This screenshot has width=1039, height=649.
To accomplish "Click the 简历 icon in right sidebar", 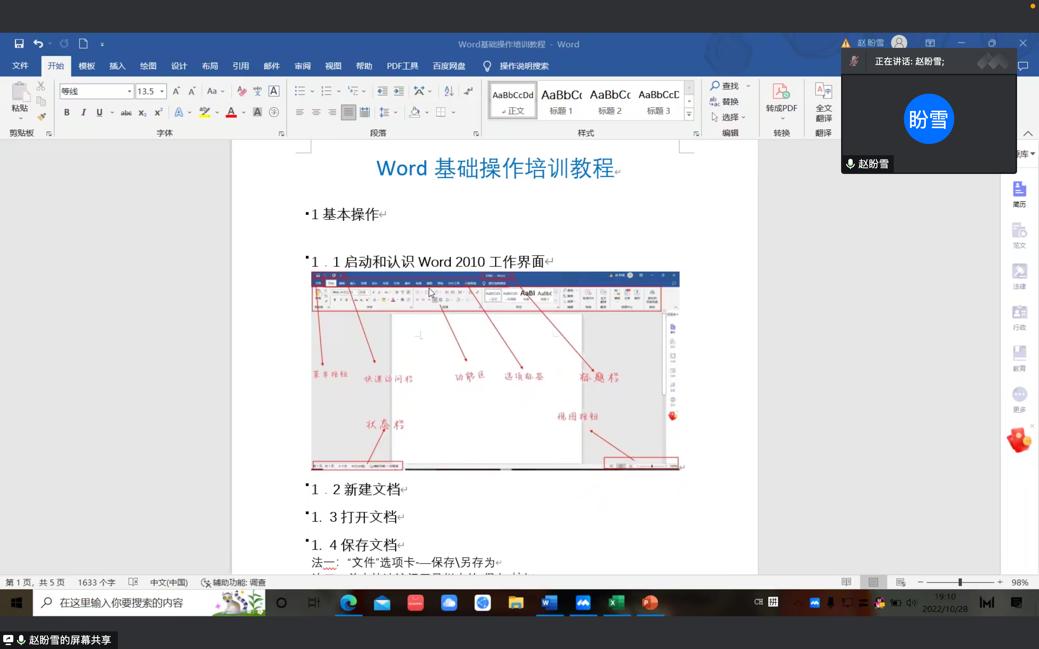I will click(1019, 194).
